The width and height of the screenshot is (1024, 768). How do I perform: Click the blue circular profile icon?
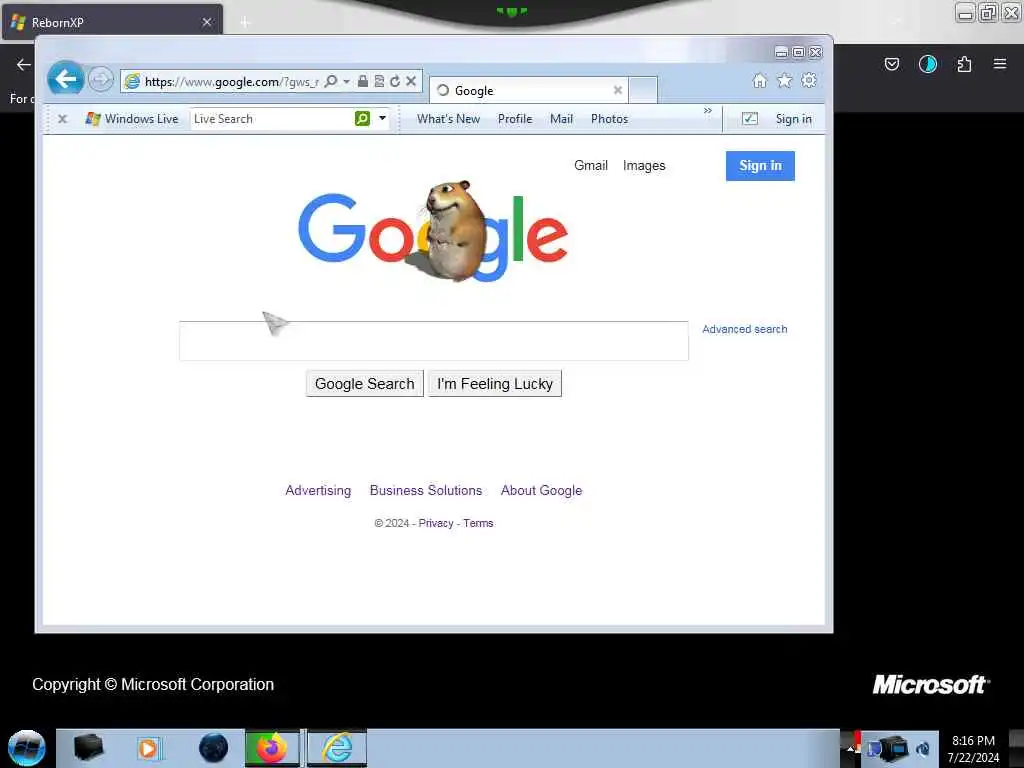[x=927, y=64]
